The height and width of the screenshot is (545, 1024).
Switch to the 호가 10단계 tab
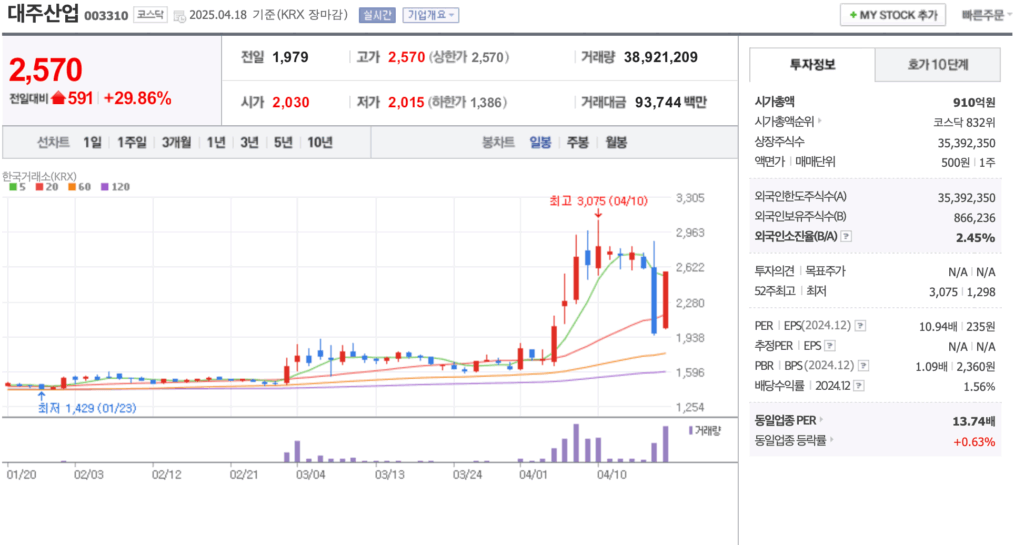(x=938, y=65)
